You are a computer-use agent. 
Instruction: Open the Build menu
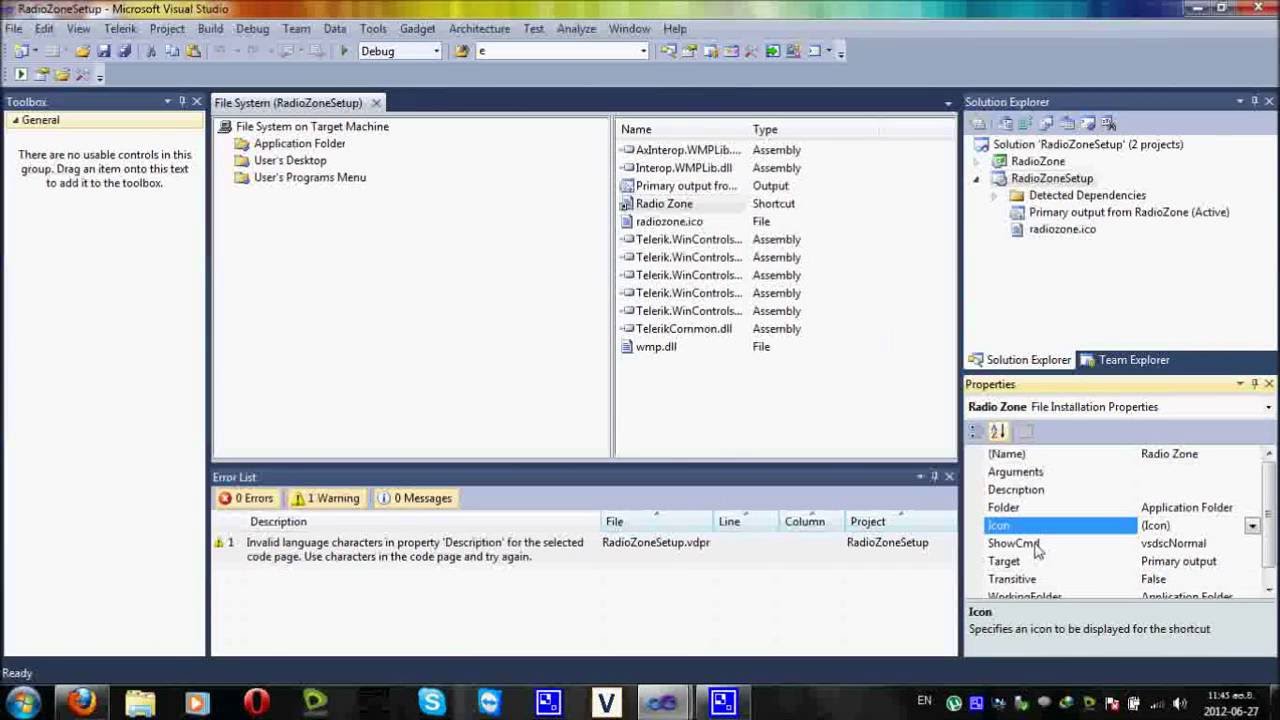(x=210, y=29)
